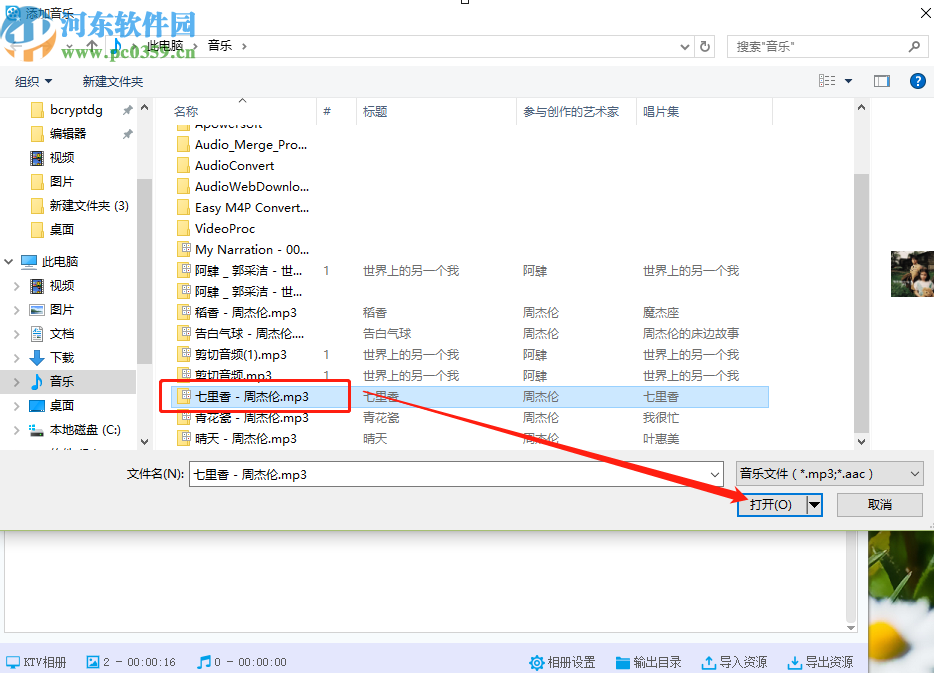Viewport: 934px width, 674px height.
Task: Click 取消 button
Action: pos(880,505)
